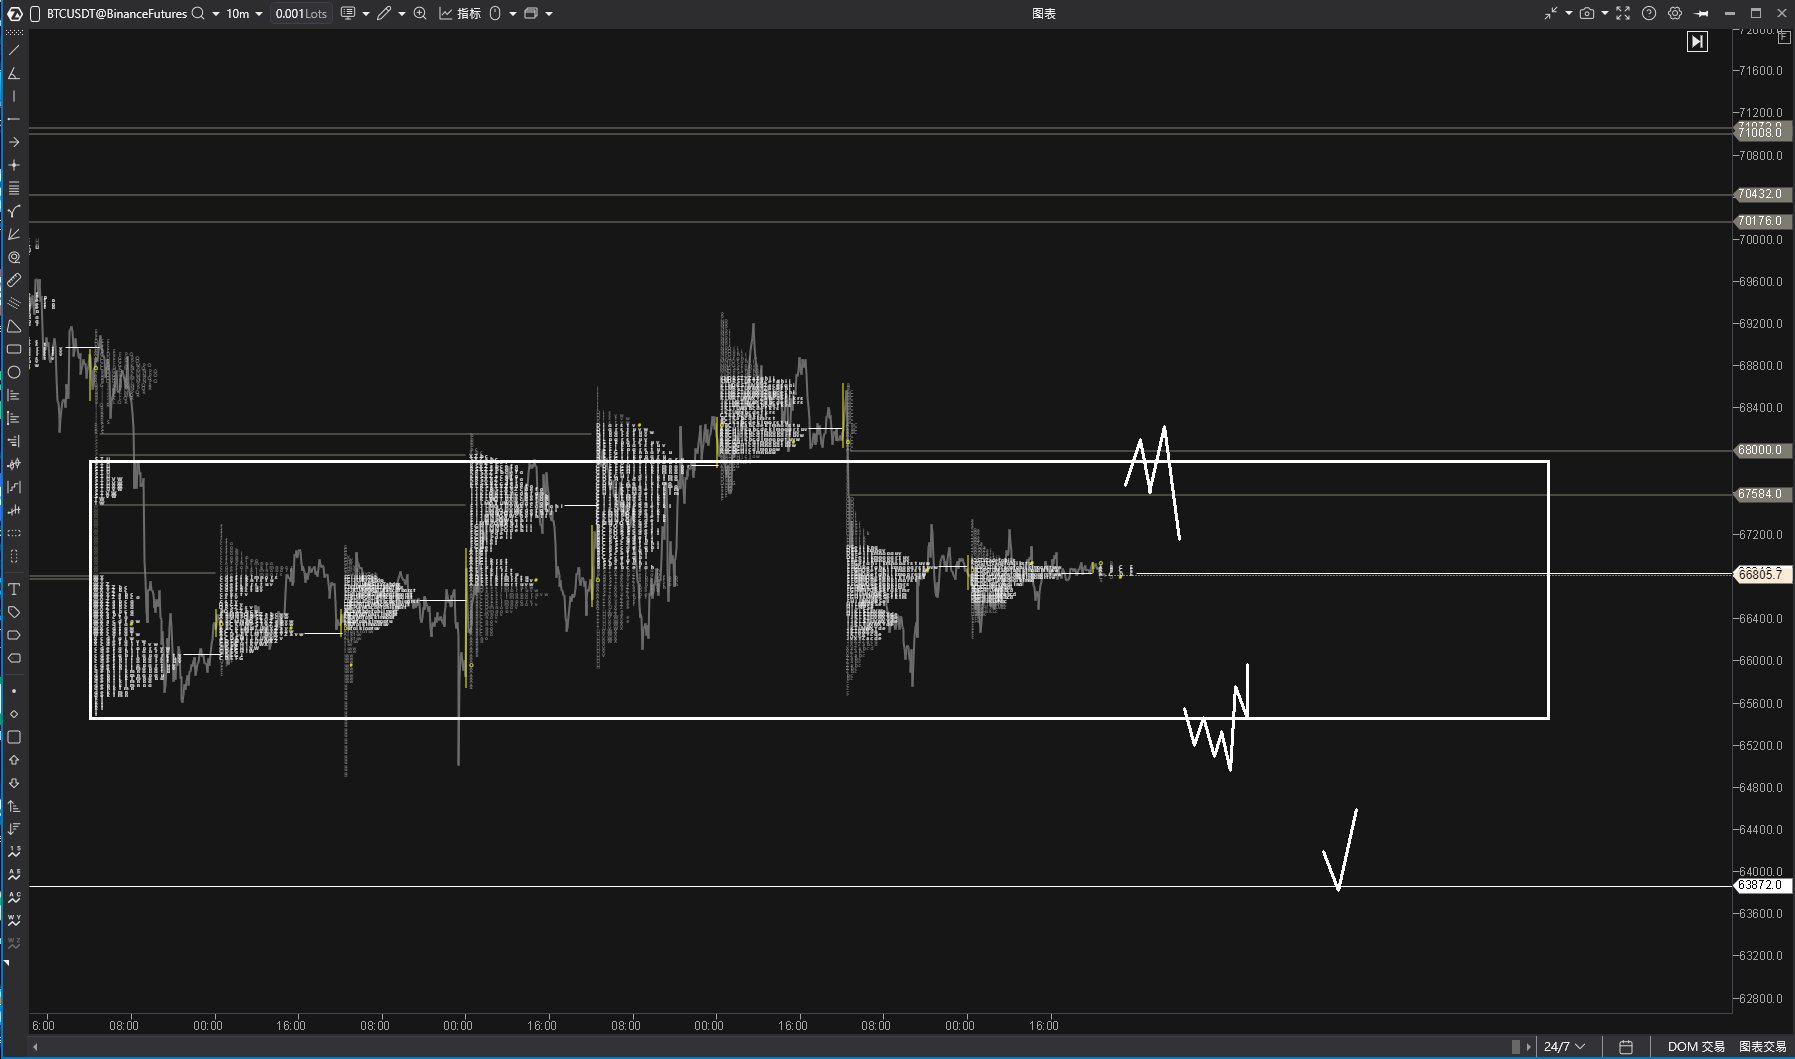Click the 63872.0 price level label
1795x1059 pixels.
pyautogui.click(x=1761, y=885)
